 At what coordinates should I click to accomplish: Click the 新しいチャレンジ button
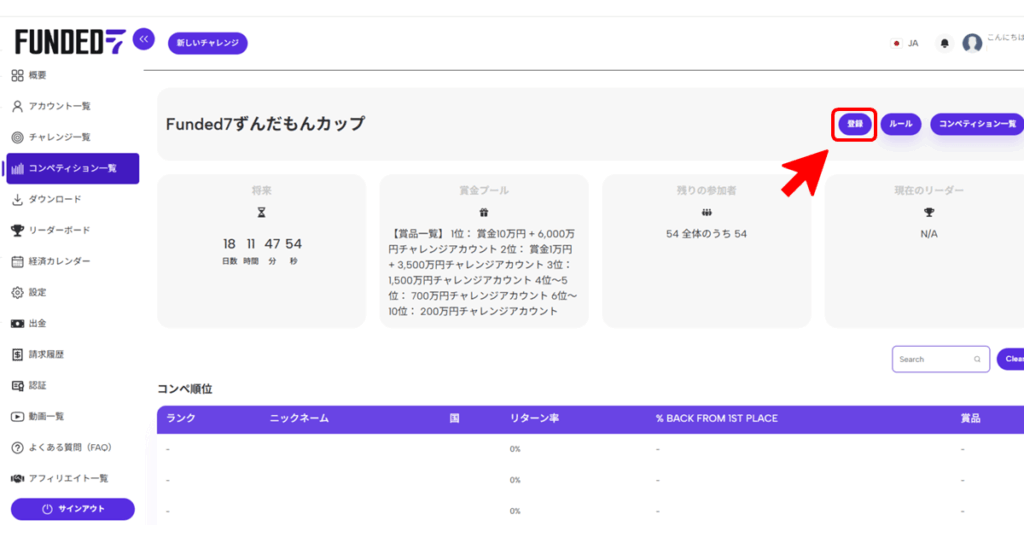(208, 43)
